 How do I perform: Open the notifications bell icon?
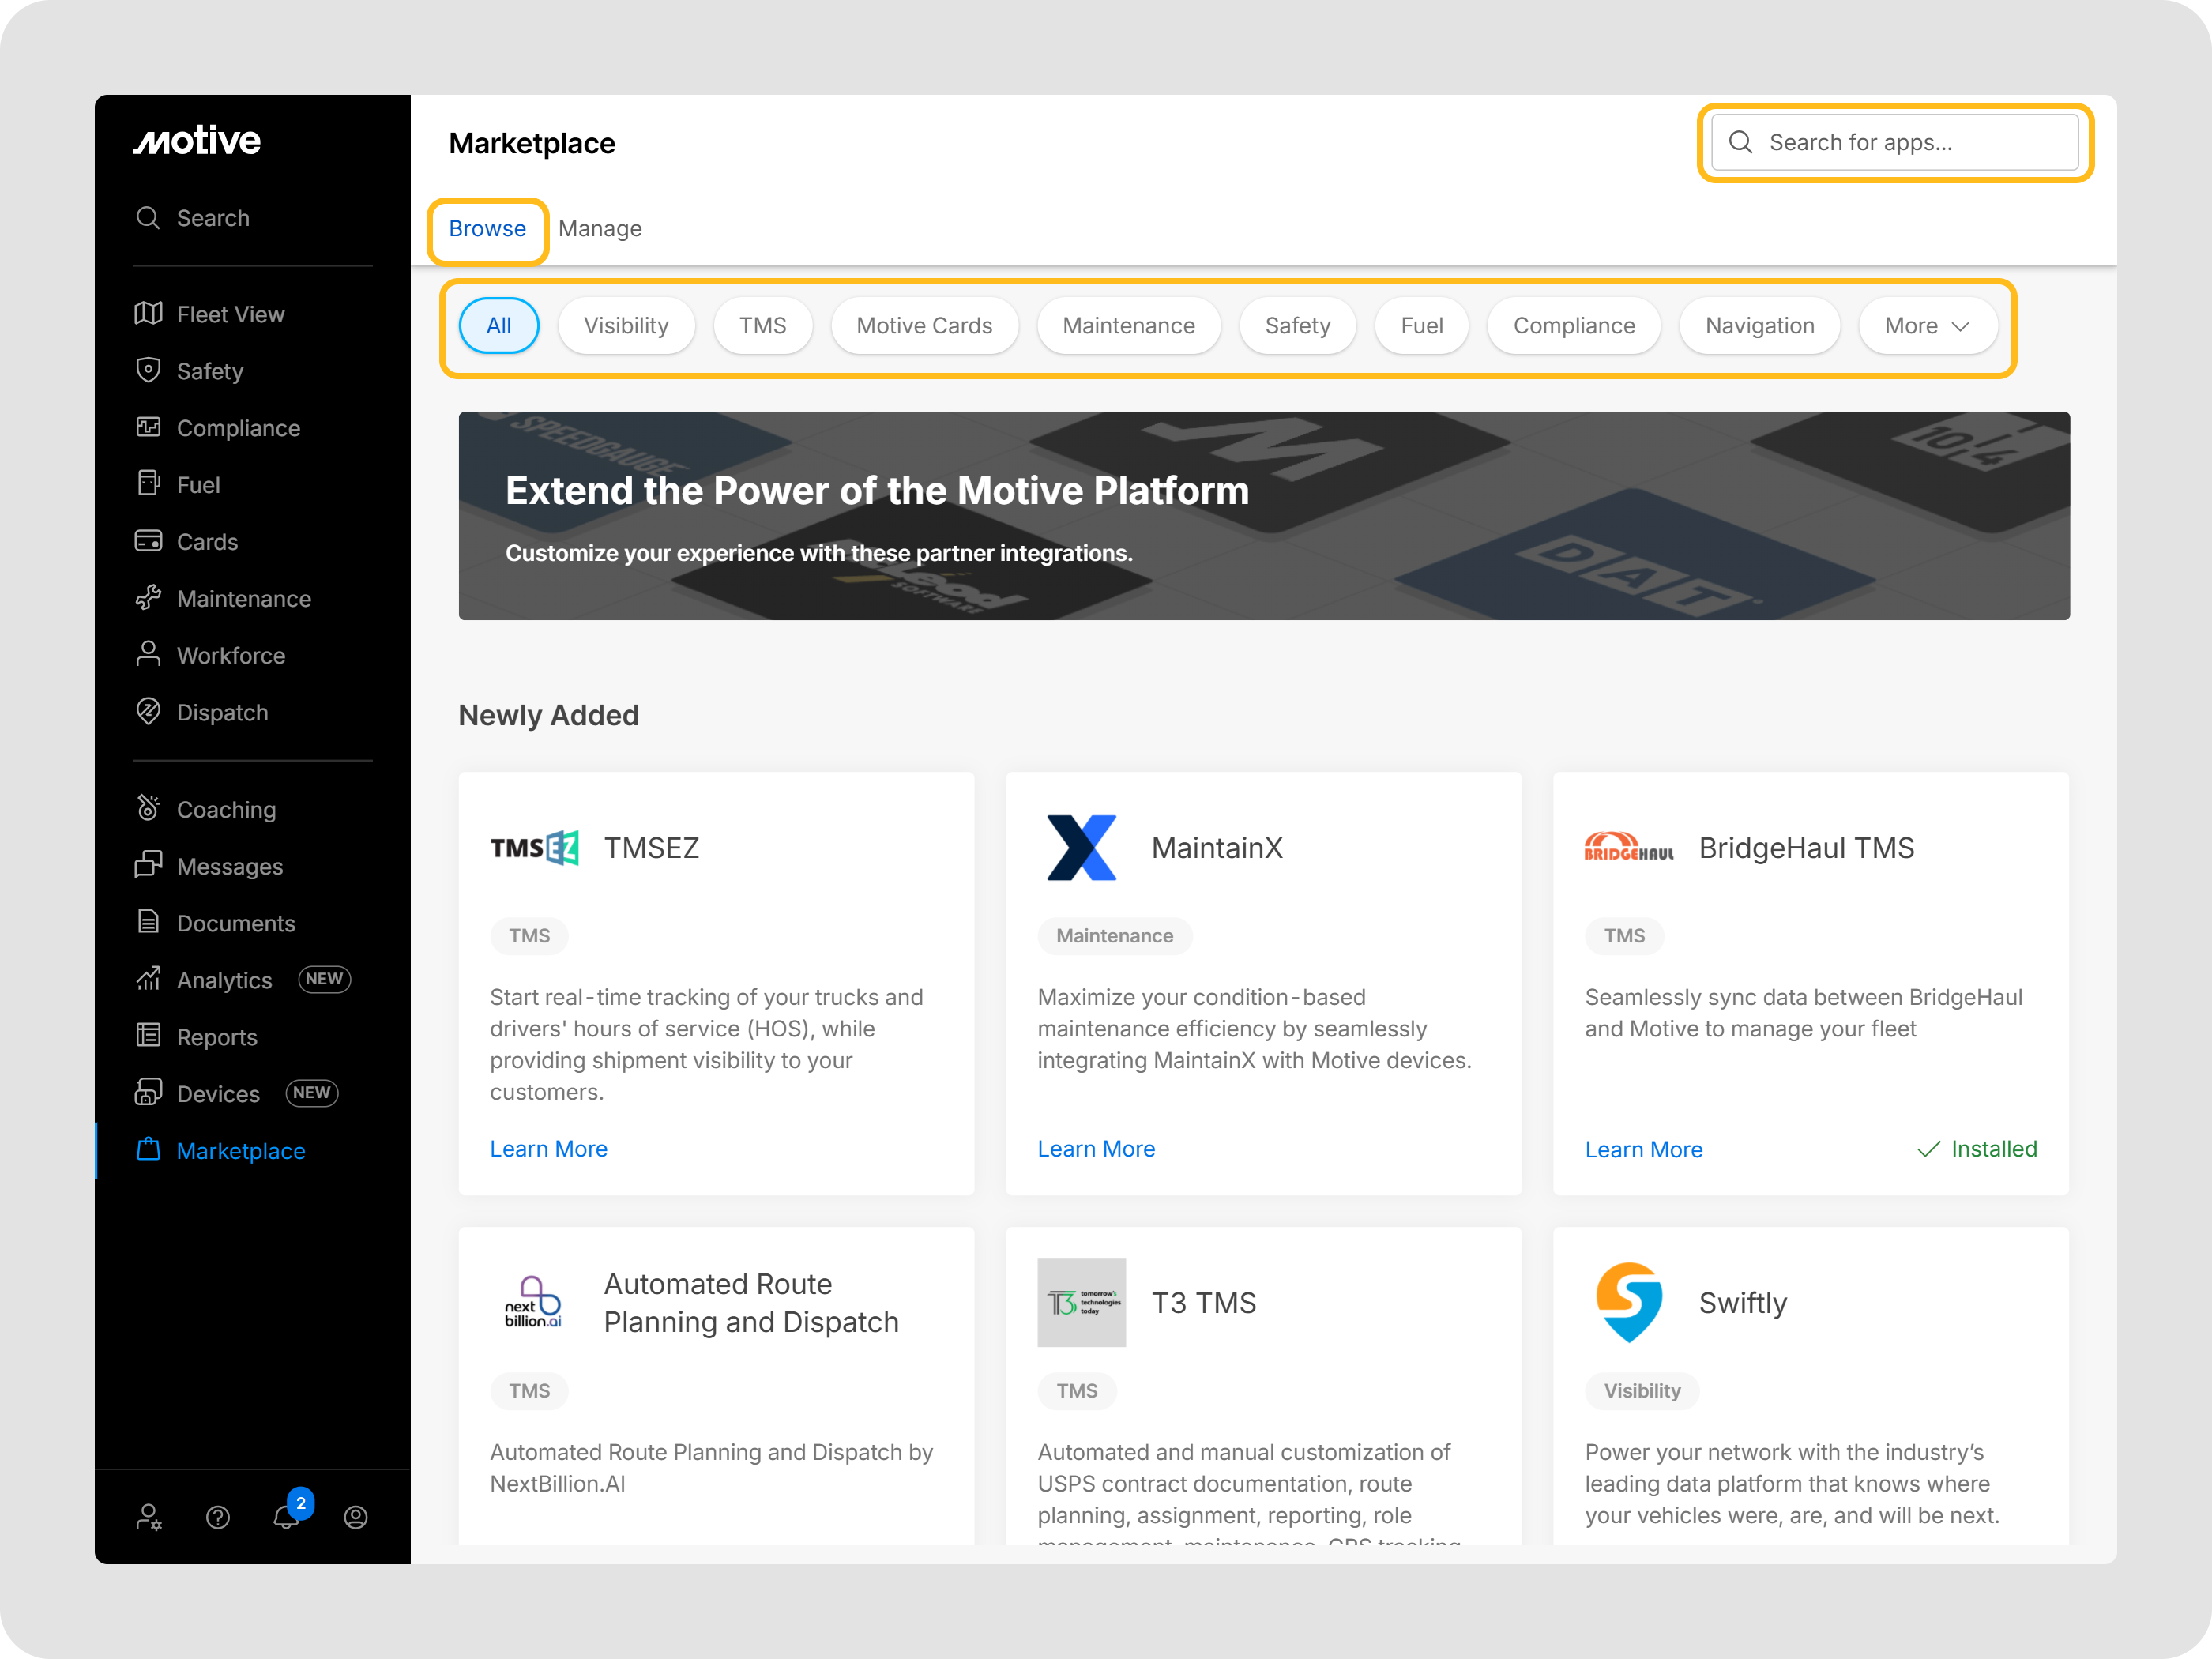pyautogui.click(x=287, y=1516)
